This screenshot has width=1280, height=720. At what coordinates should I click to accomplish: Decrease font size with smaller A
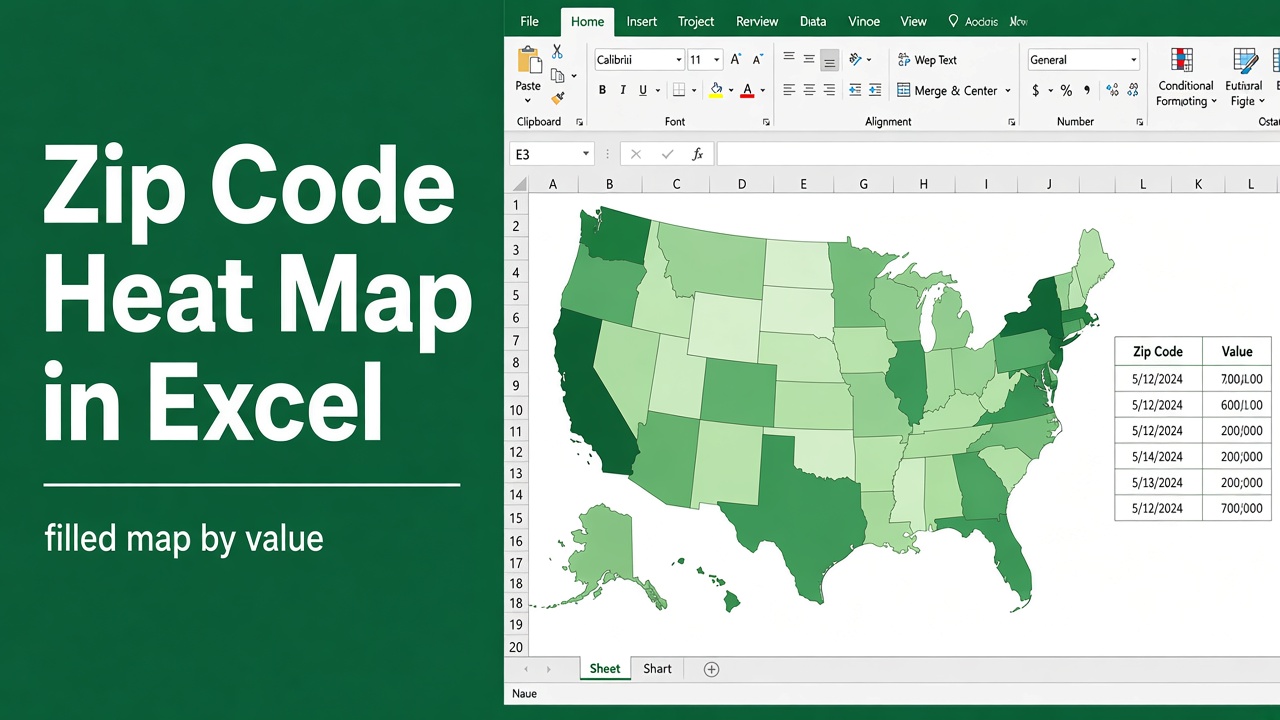coord(757,60)
